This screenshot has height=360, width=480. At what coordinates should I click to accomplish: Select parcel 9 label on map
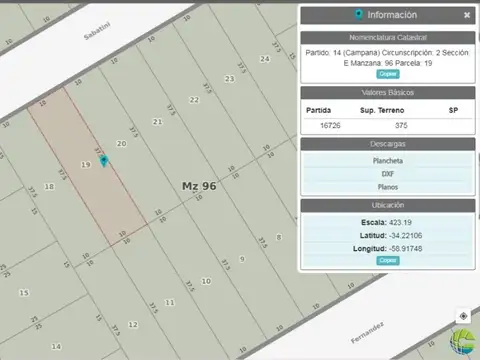coord(242,259)
